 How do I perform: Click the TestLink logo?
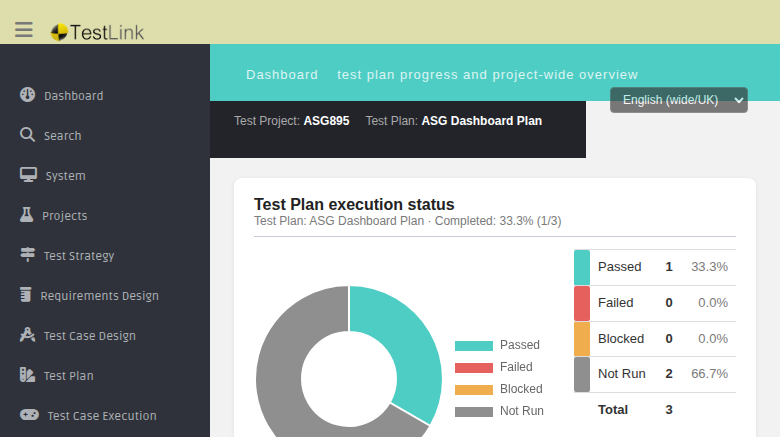[x=98, y=32]
